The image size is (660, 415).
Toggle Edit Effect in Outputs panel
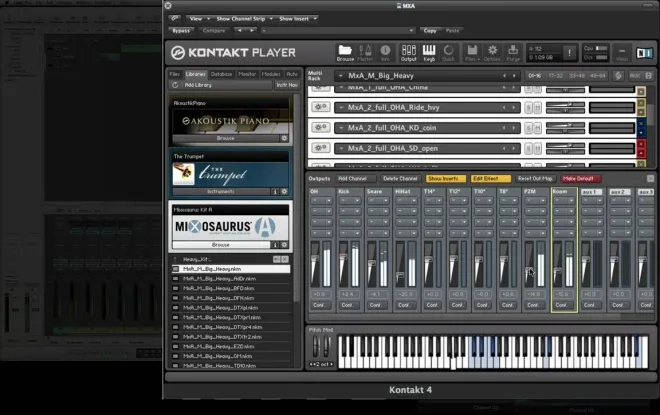(490, 179)
